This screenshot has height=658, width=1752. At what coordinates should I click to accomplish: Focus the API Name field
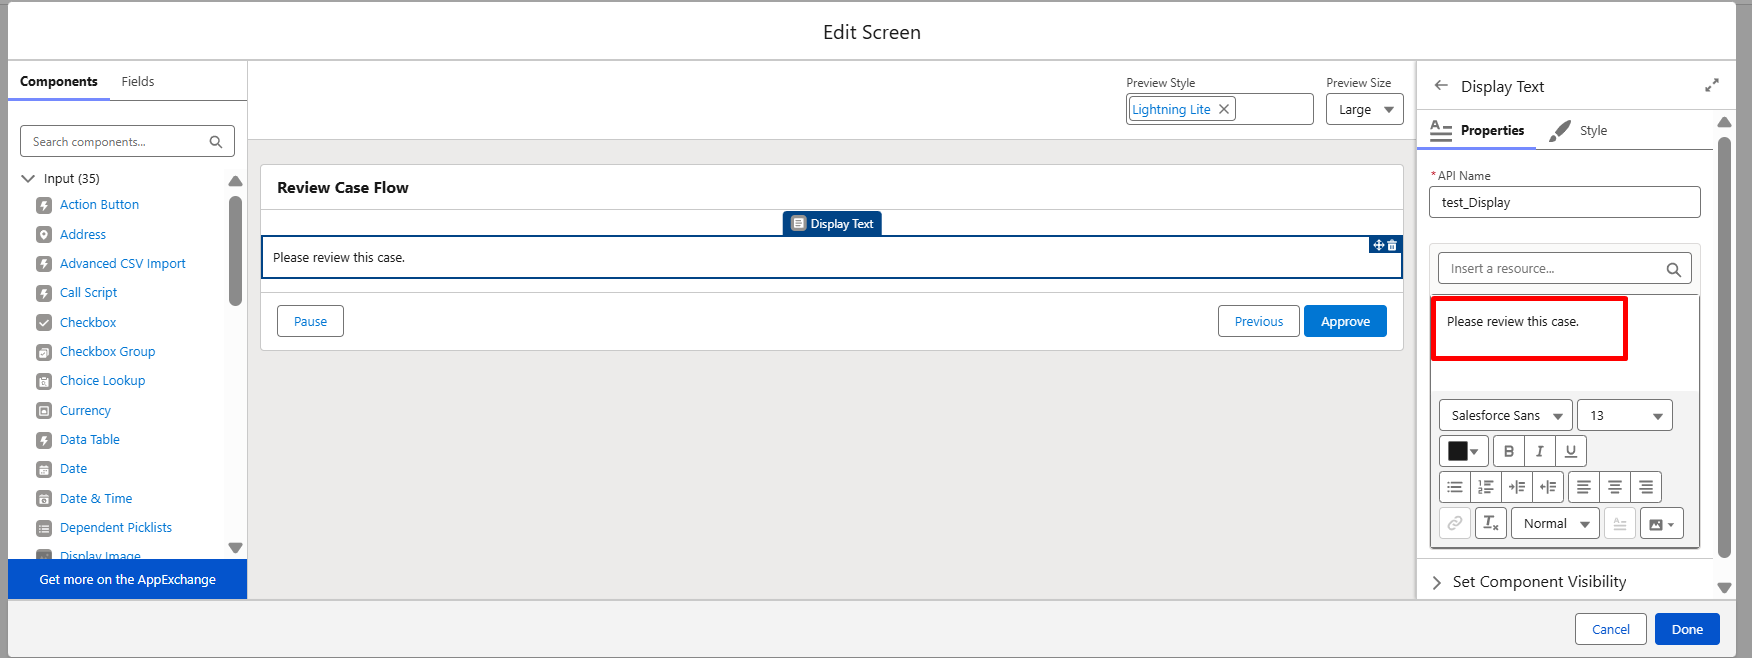(1565, 202)
